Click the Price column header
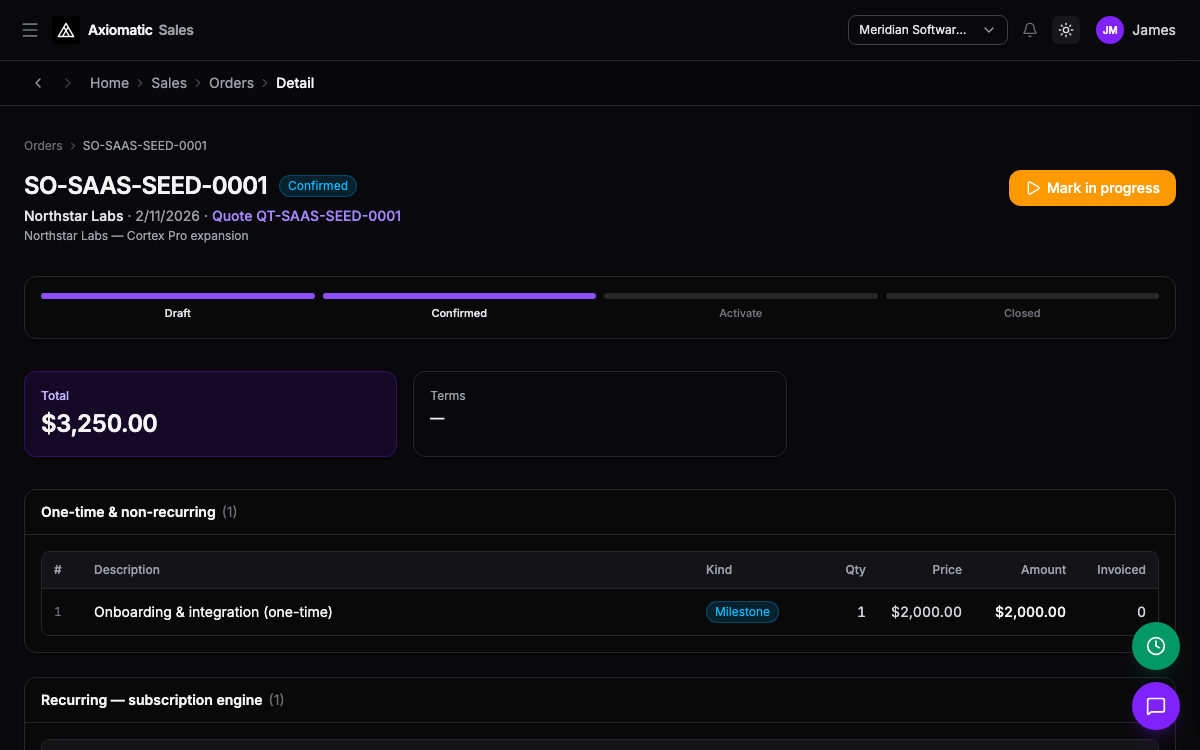This screenshot has width=1200, height=750. 947,570
